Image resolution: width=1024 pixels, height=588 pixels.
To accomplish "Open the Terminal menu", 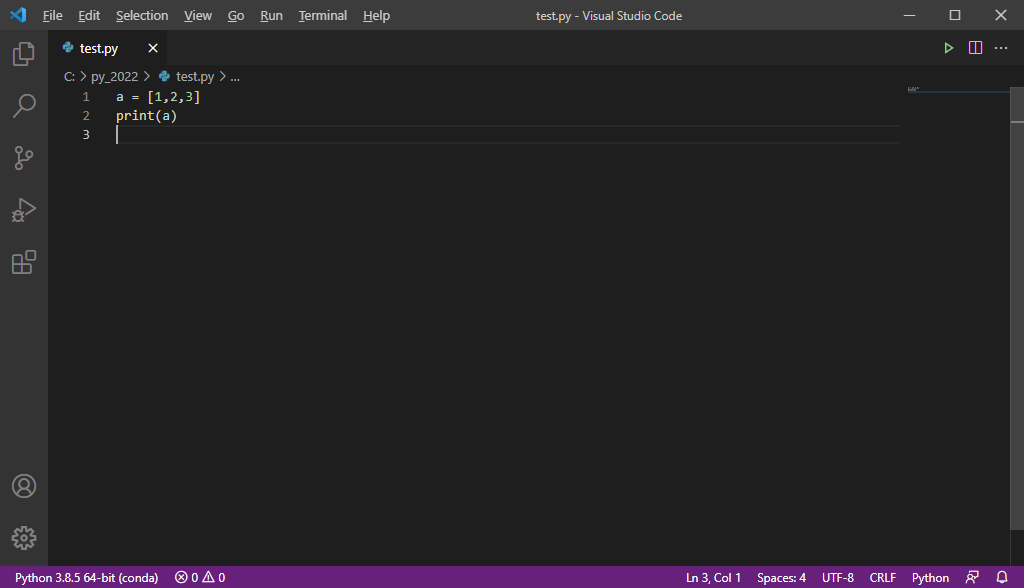I will [x=322, y=15].
